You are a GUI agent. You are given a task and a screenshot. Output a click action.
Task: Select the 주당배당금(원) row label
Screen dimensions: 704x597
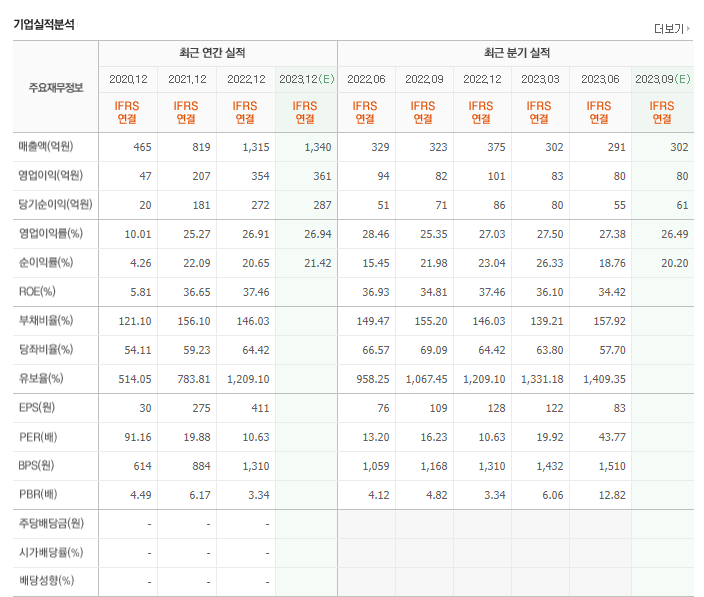click(x=51, y=523)
